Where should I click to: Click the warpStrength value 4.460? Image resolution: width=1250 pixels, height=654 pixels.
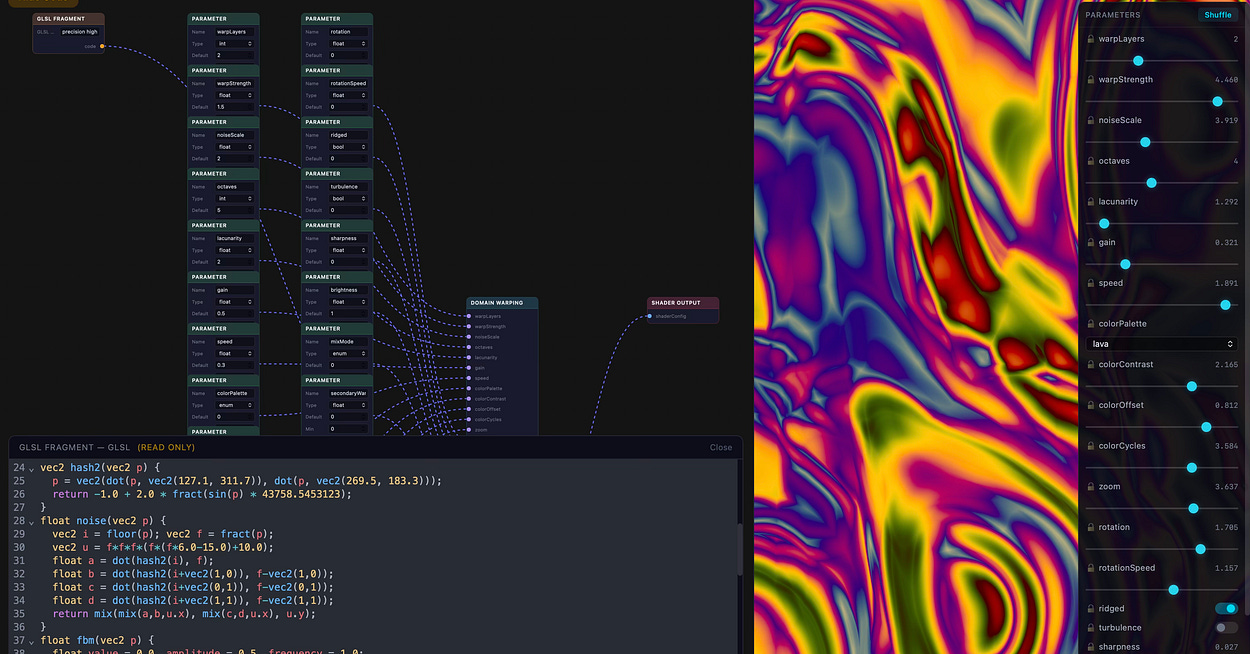coord(1226,80)
